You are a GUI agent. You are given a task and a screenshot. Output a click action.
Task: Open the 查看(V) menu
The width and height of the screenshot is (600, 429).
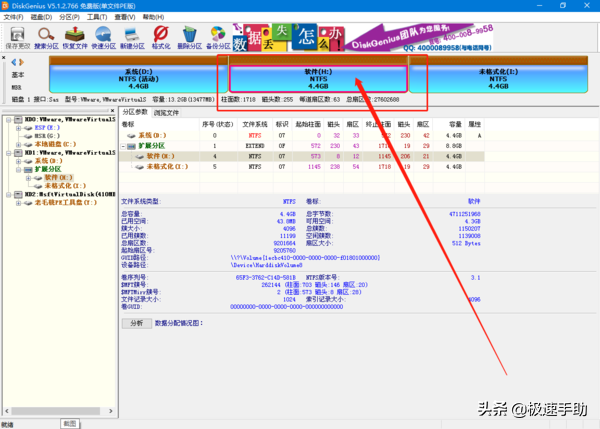coord(125,17)
